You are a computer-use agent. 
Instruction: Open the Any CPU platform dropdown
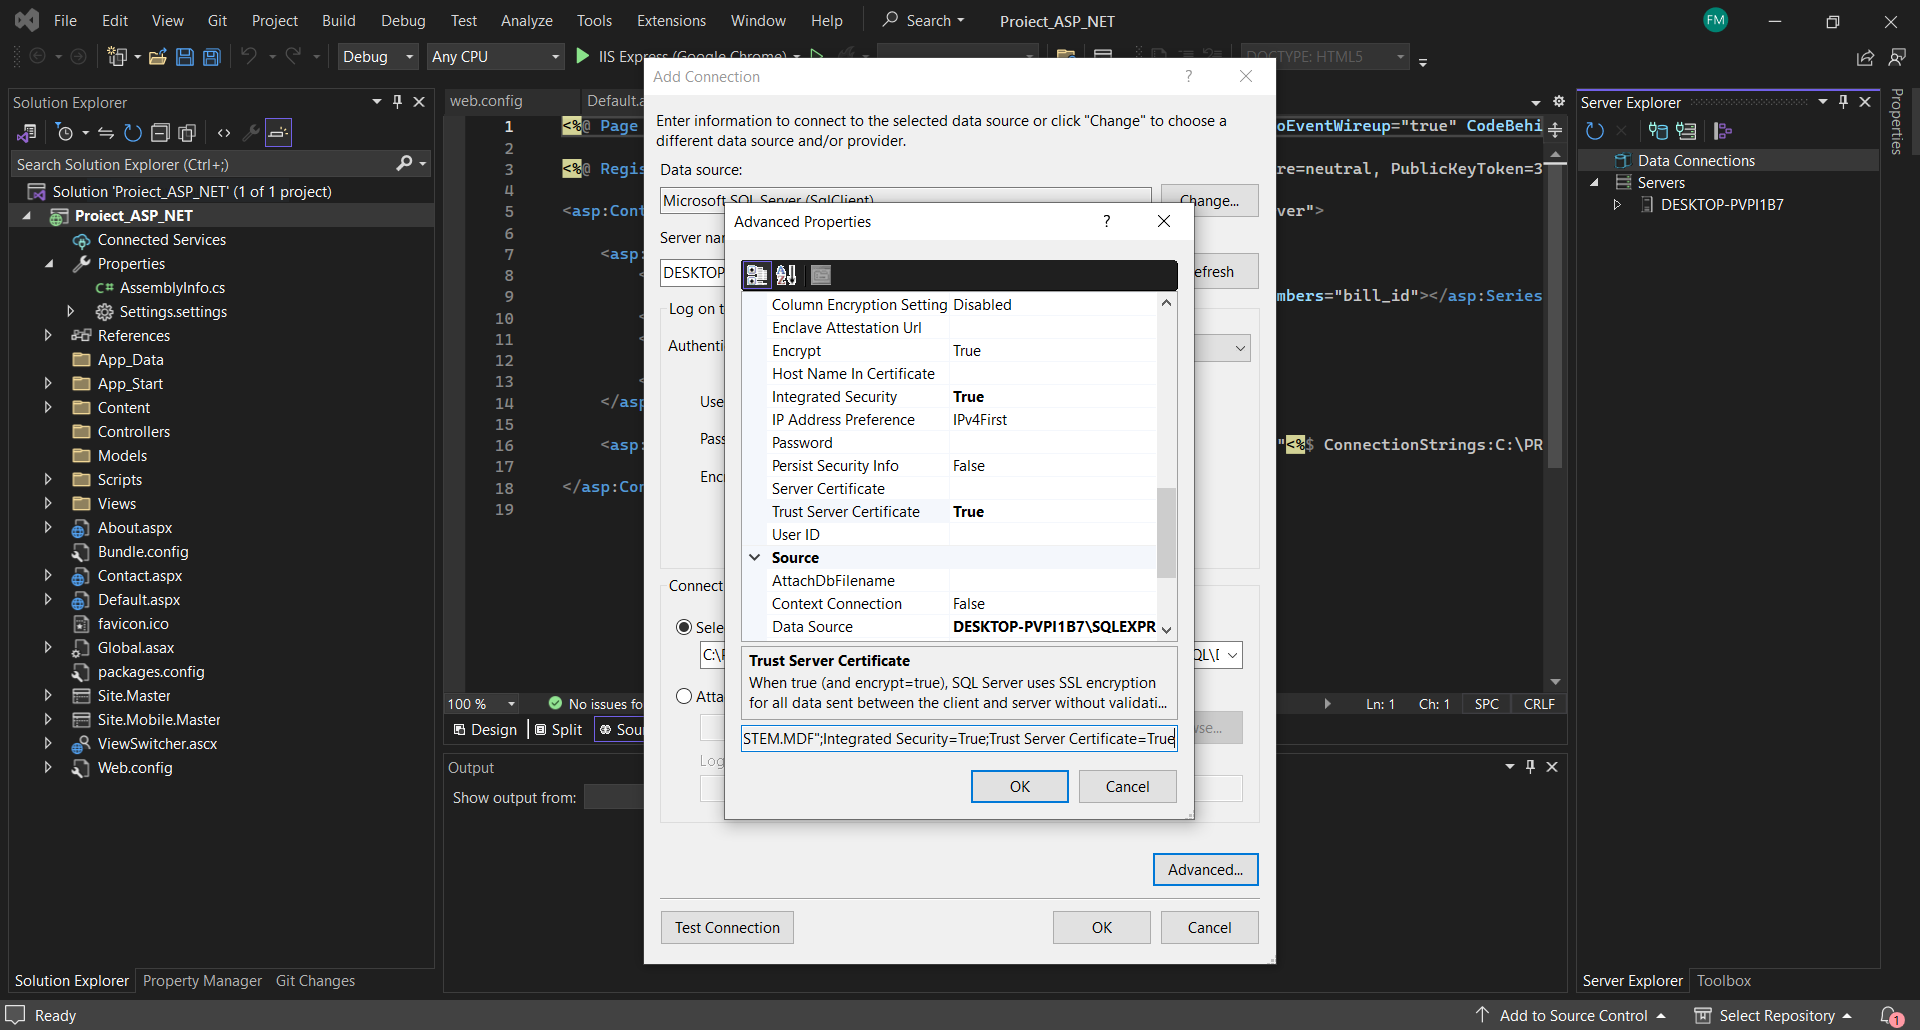pos(495,57)
